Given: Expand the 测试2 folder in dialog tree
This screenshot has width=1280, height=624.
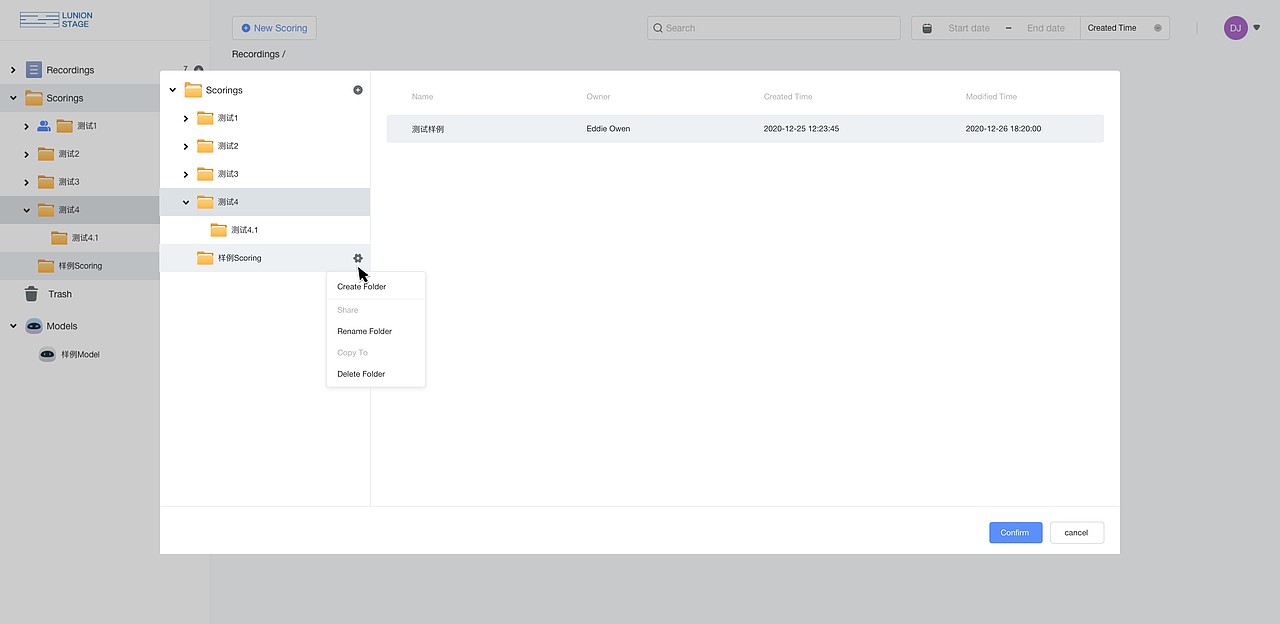Looking at the screenshot, I should [185, 146].
